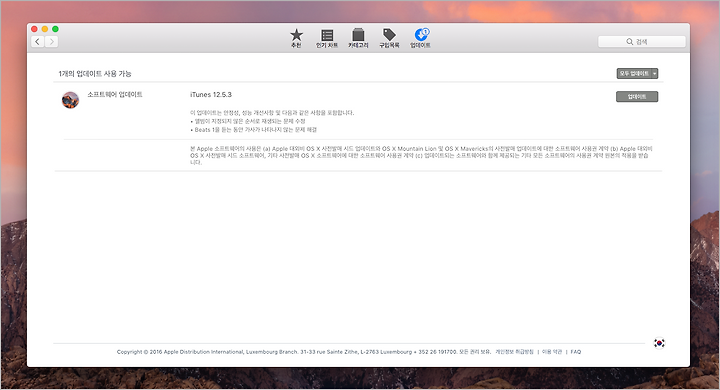Click the 모두 업데이트 update all button
720x390 pixels.
[634, 73]
